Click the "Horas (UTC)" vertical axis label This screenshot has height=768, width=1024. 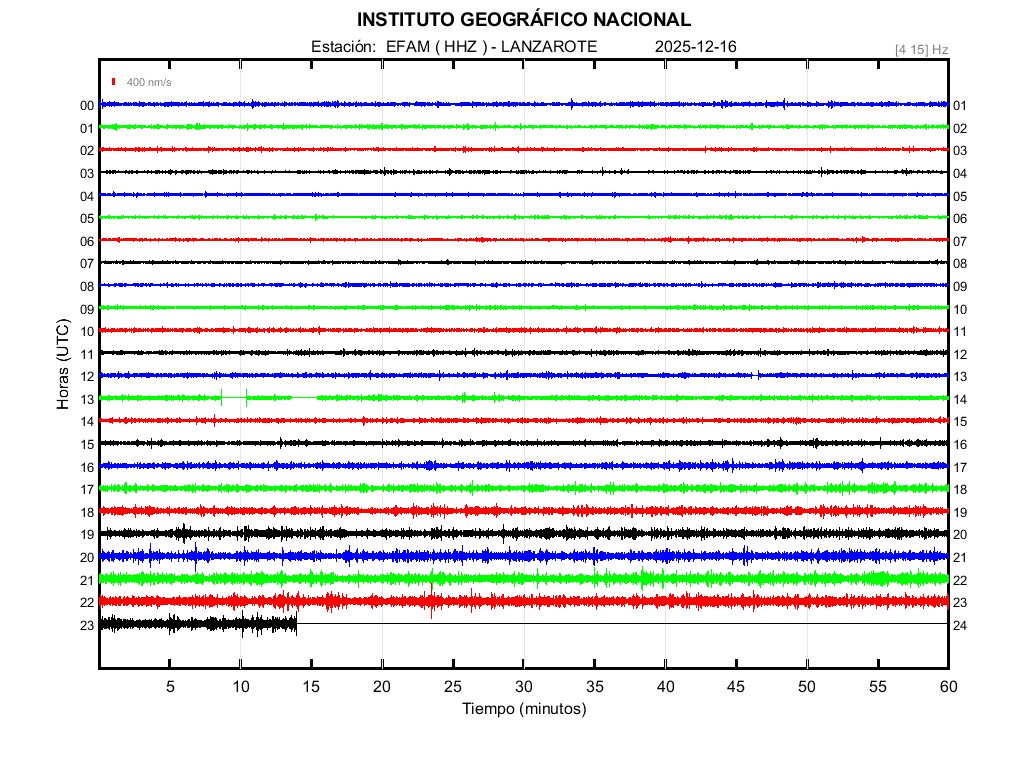[x=63, y=364]
